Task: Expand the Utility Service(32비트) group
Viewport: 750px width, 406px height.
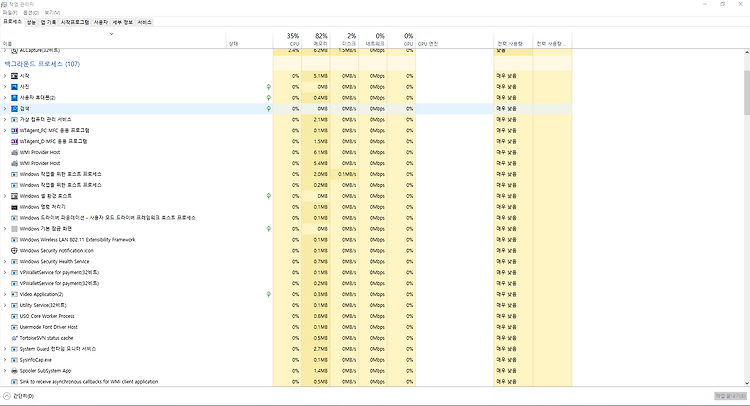Action: click(5, 305)
